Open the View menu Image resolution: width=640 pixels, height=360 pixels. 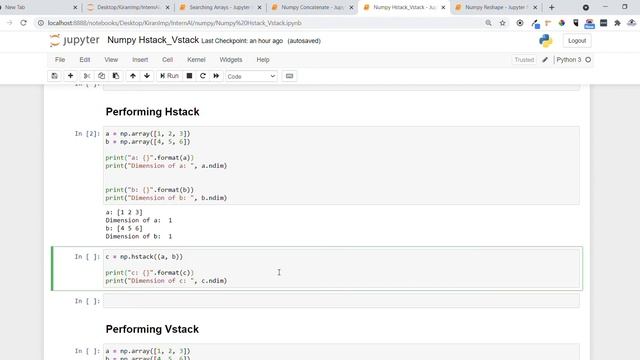111,60
